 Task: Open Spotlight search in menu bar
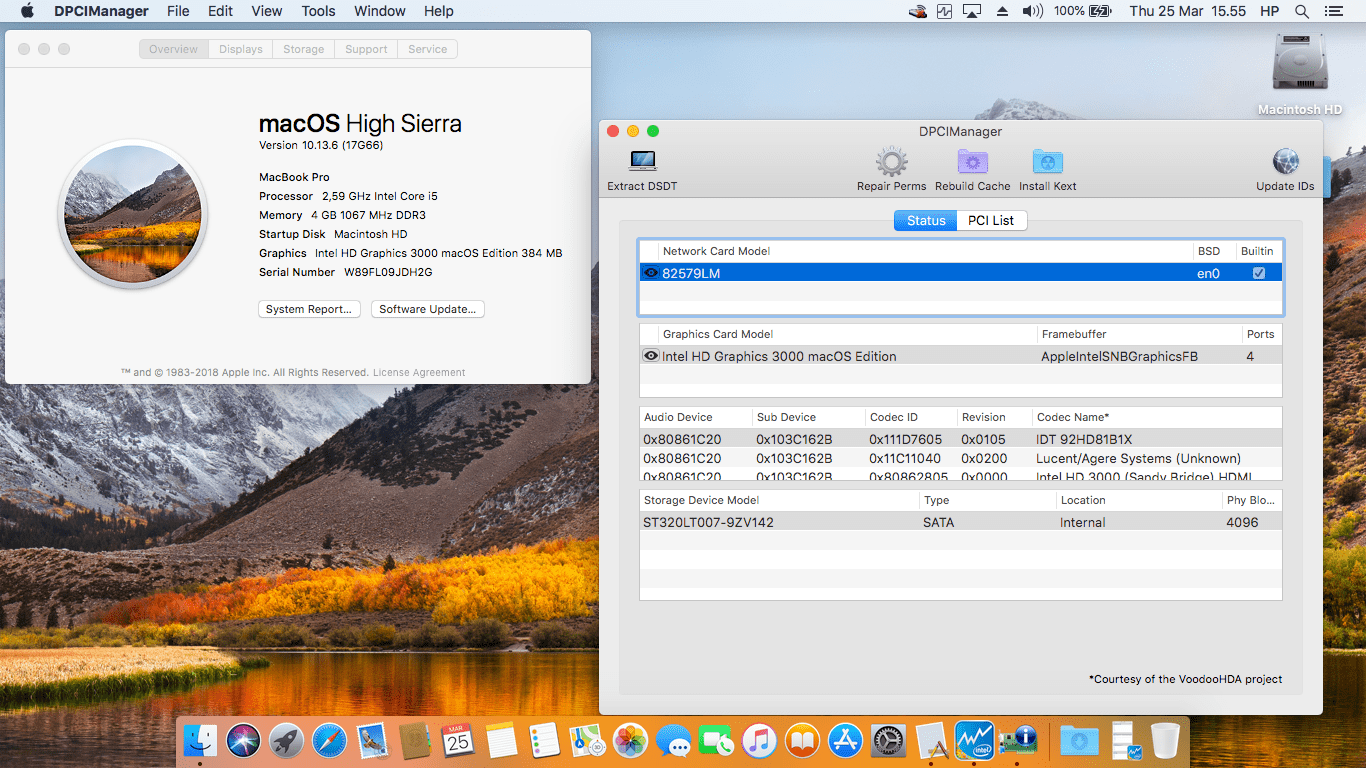point(1301,11)
